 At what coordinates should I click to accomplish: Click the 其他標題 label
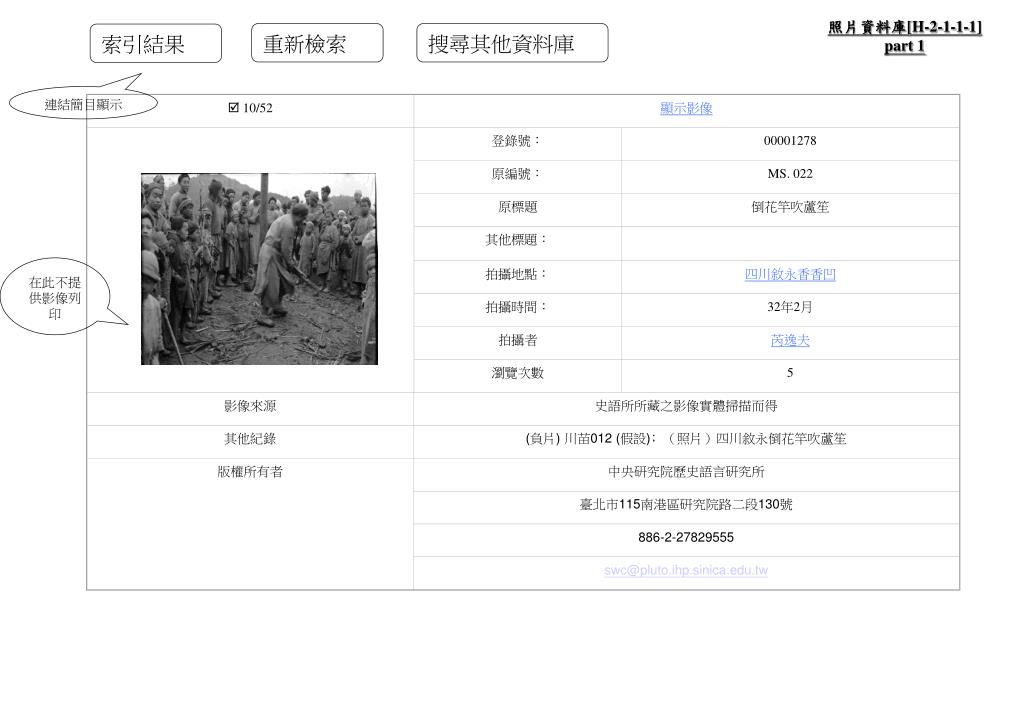click(x=515, y=240)
